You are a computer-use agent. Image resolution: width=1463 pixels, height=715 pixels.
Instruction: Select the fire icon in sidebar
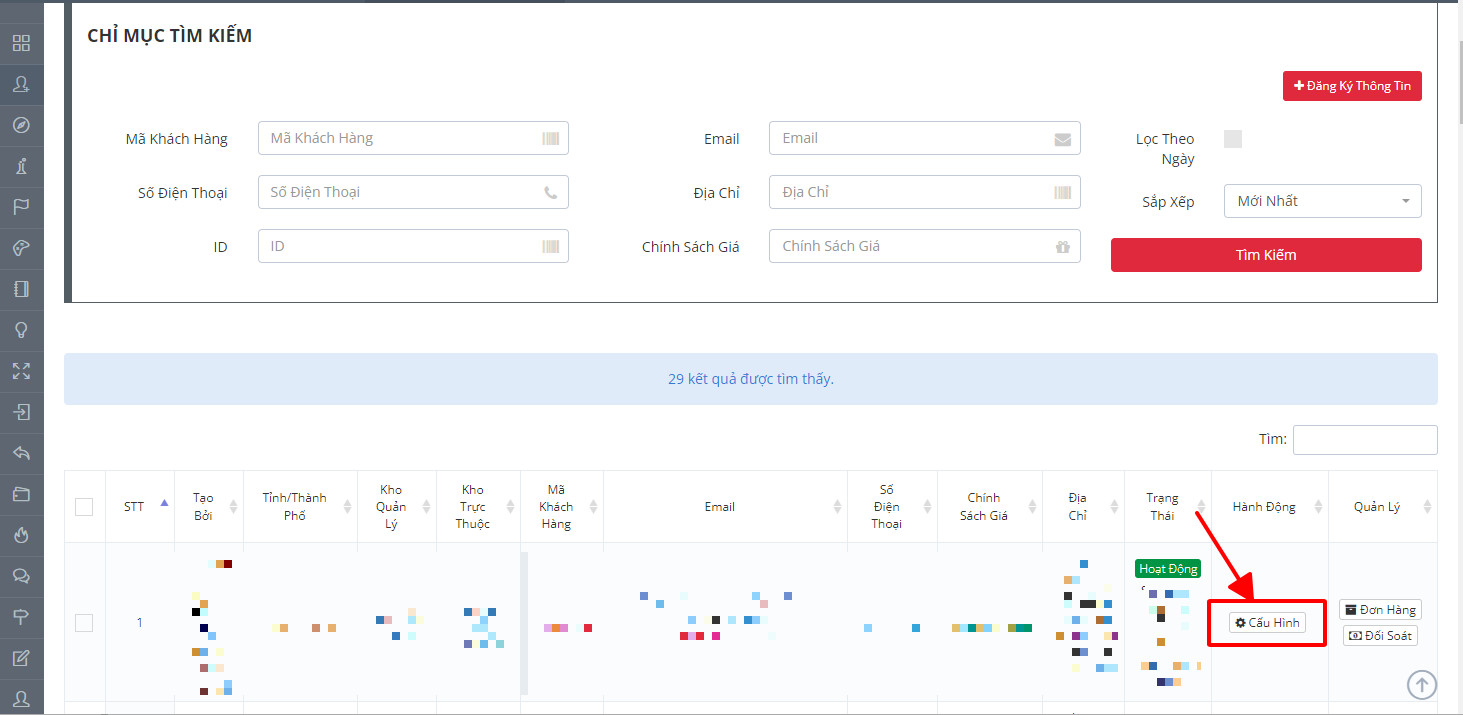click(x=21, y=535)
